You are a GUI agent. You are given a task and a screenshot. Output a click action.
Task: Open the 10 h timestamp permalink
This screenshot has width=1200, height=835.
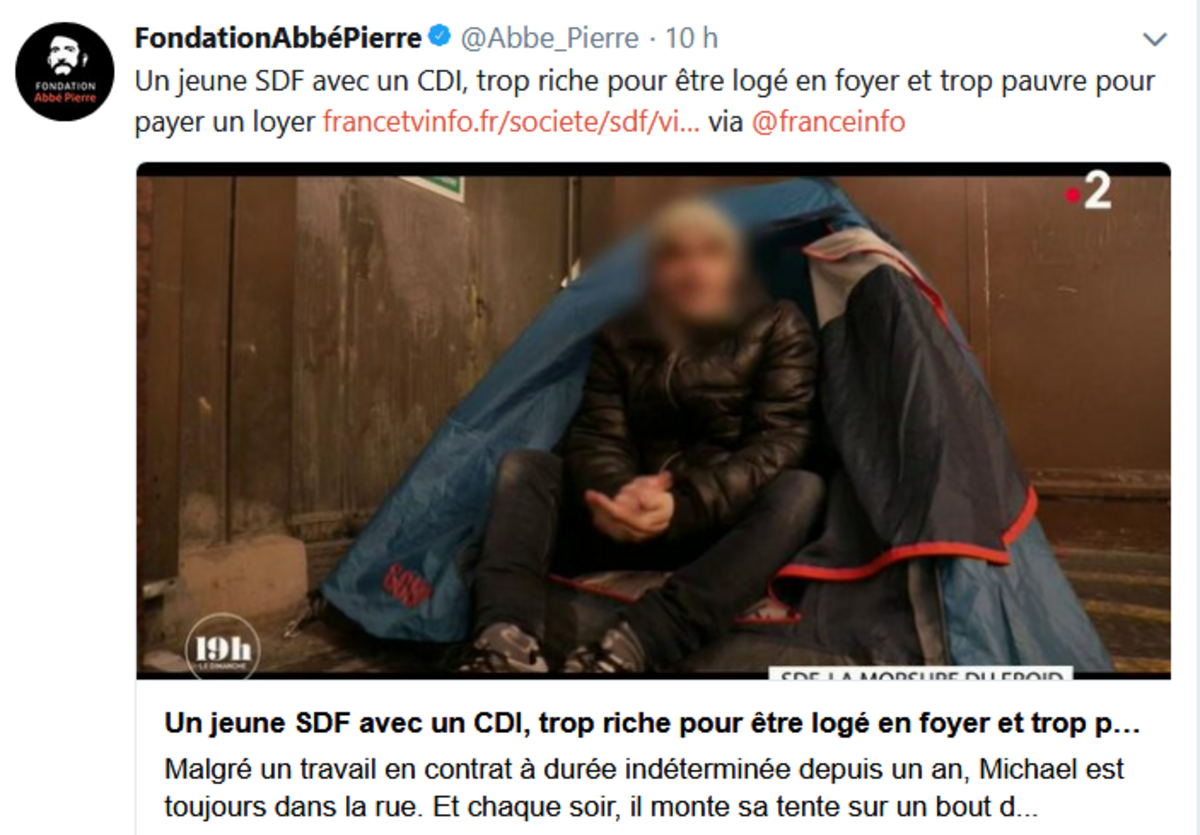click(x=692, y=38)
